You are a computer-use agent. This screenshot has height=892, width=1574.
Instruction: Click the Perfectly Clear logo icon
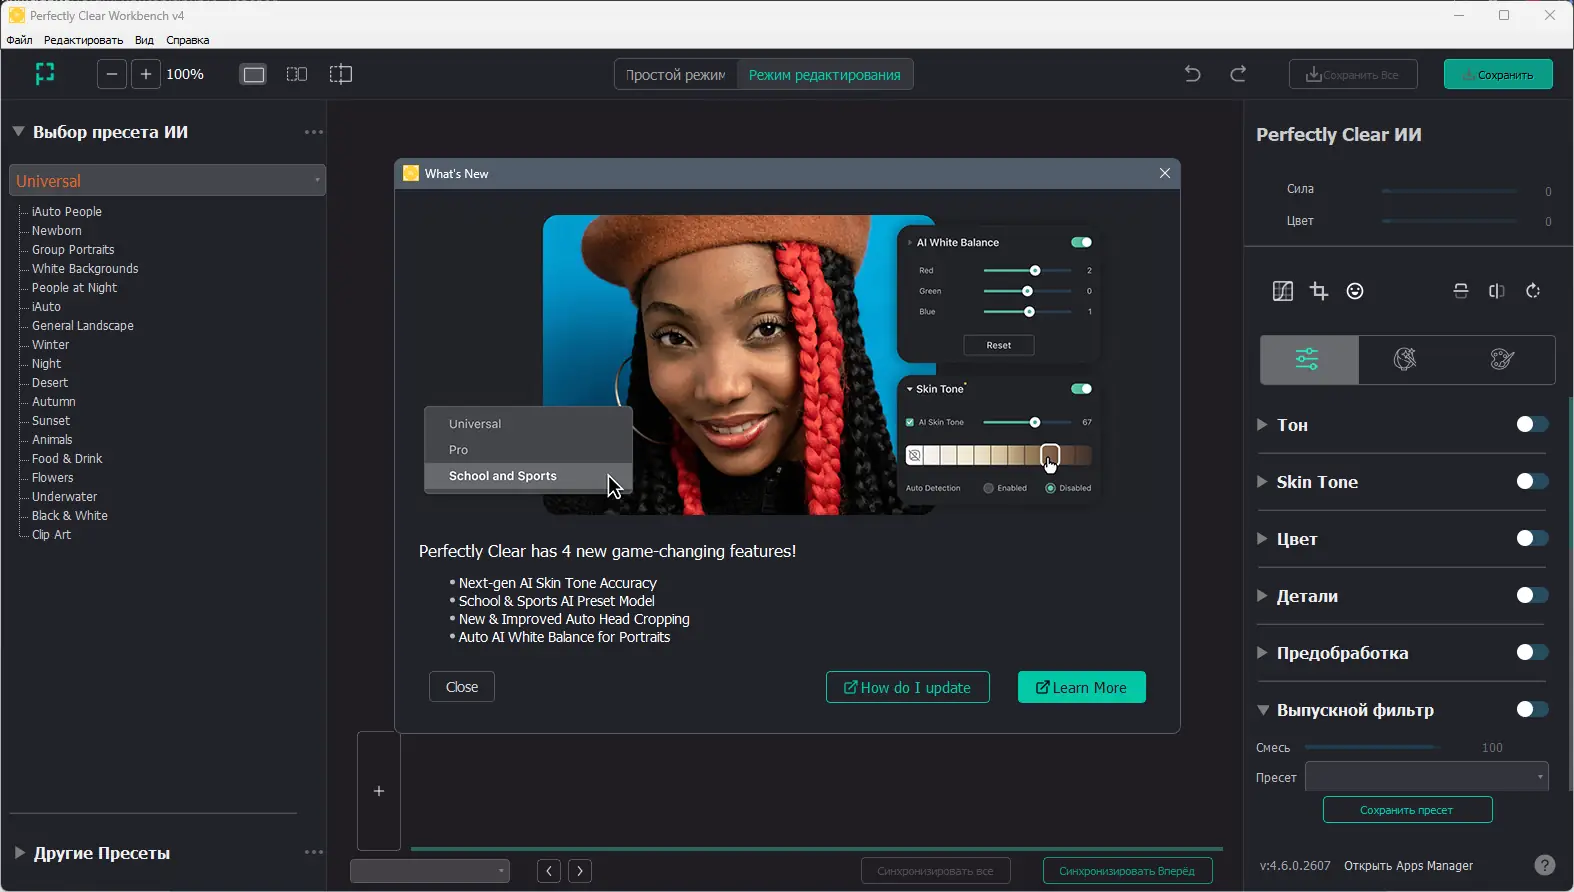pyautogui.click(x=45, y=73)
